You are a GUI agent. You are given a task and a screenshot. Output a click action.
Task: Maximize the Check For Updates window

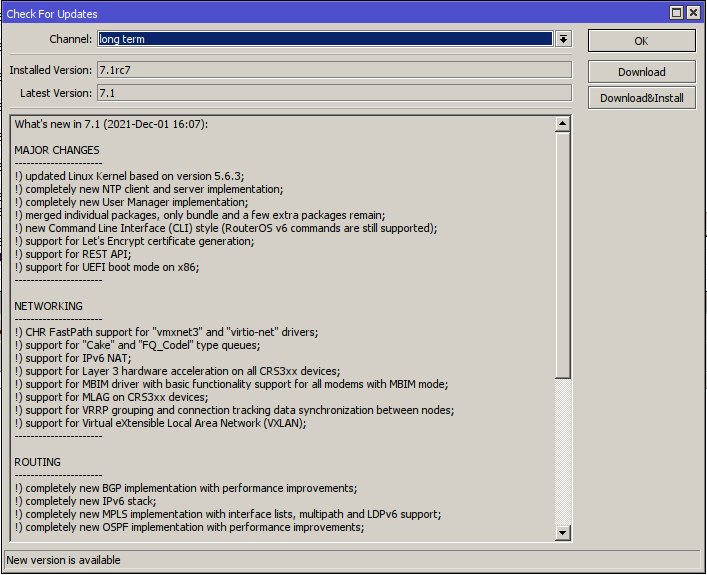pos(676,13)
